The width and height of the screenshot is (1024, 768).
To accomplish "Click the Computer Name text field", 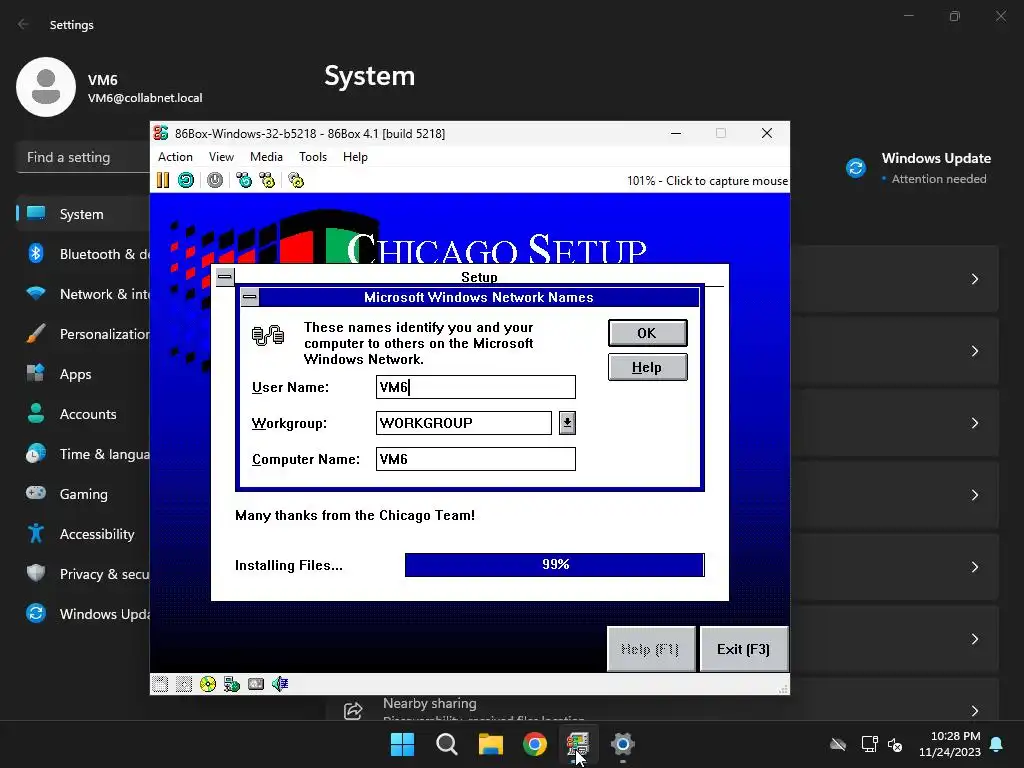I will coord(475,458).
